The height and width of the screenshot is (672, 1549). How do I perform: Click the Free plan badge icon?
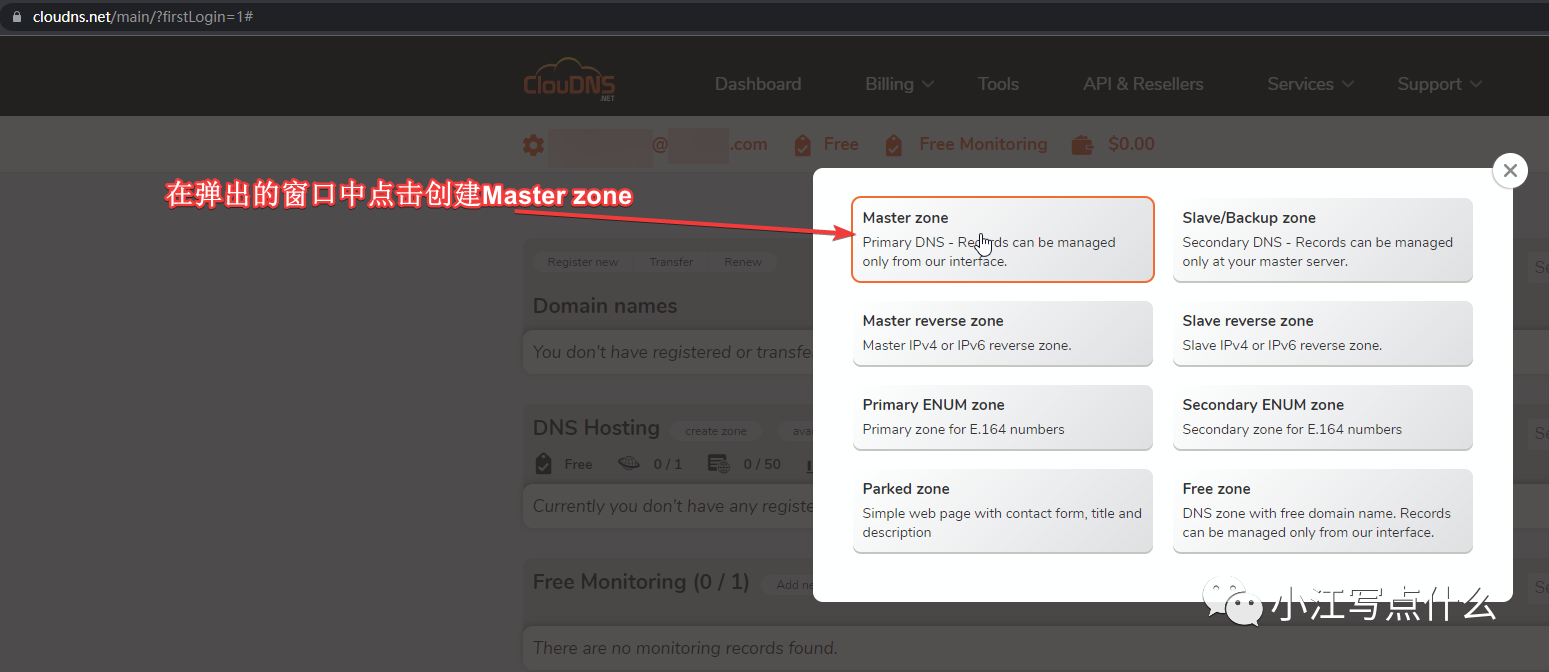[x=802, y=145]
